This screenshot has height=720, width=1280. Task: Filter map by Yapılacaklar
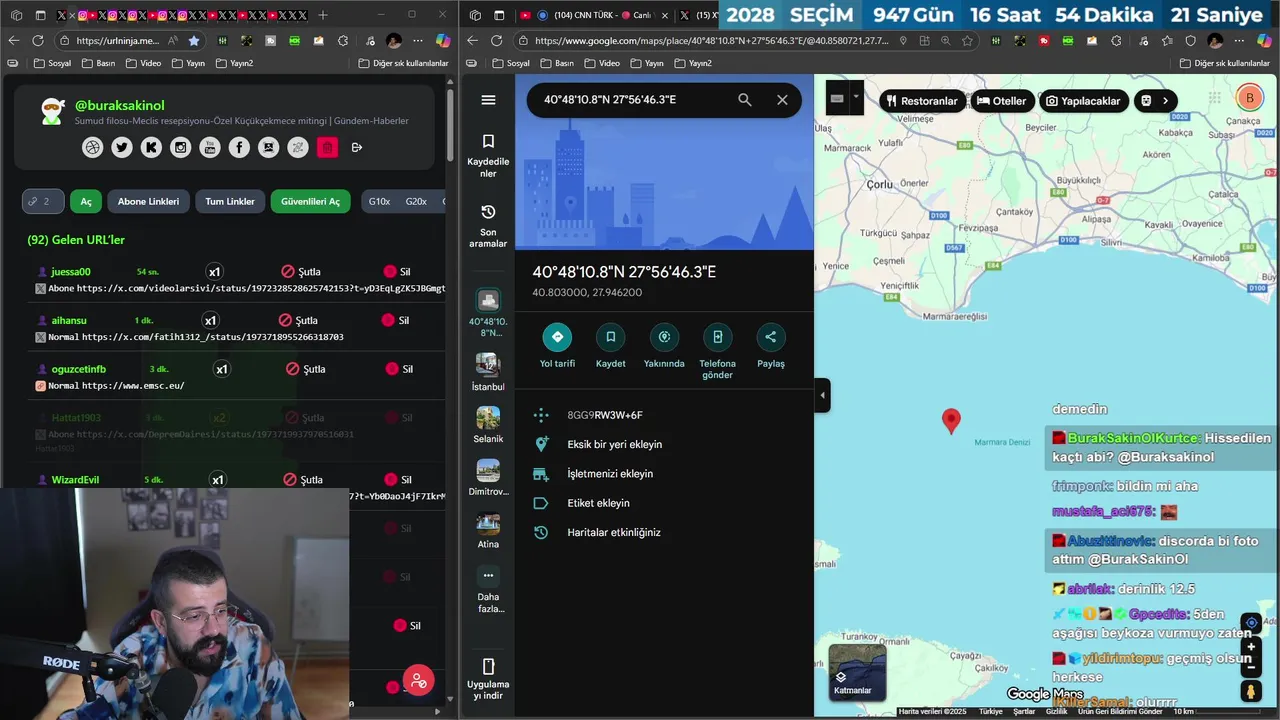1083,101
